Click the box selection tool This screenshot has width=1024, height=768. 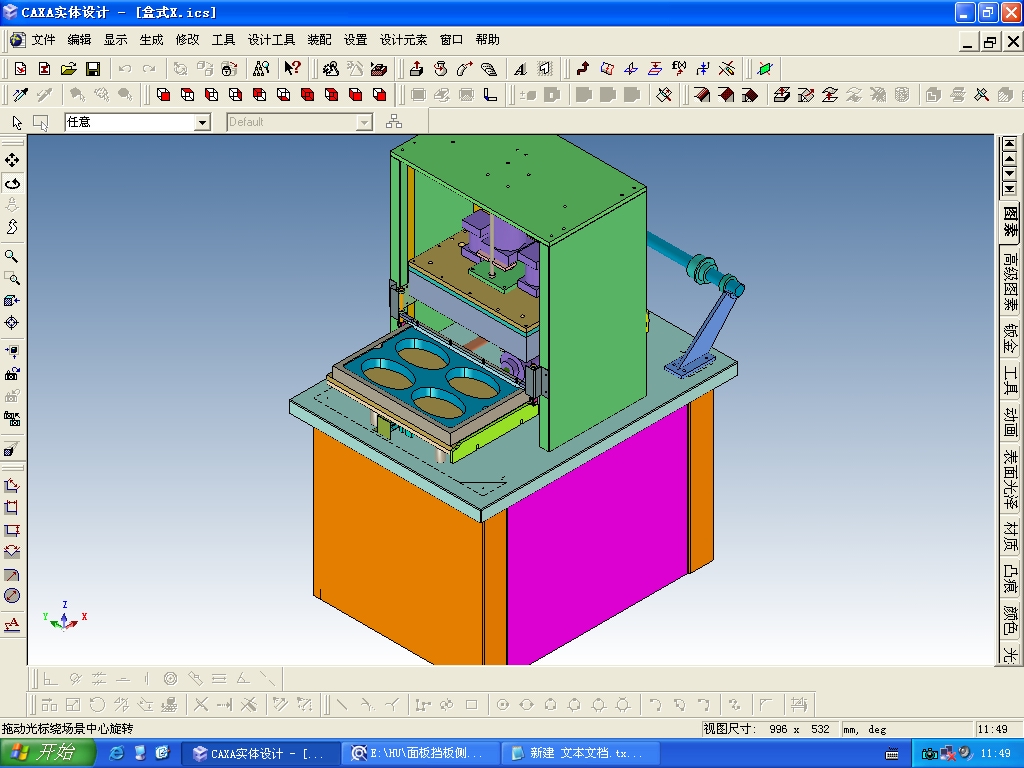pos(40,122)
